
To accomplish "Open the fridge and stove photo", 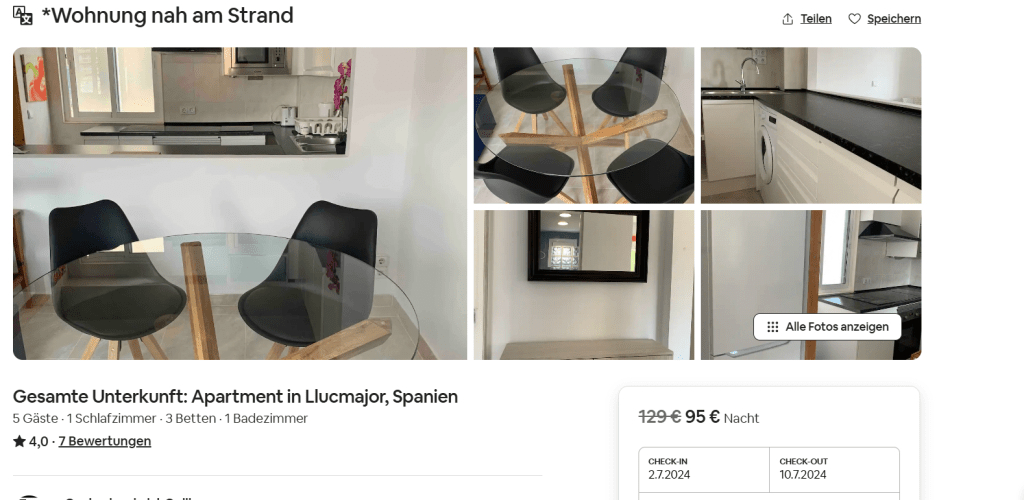I will (x=811, y=285).
